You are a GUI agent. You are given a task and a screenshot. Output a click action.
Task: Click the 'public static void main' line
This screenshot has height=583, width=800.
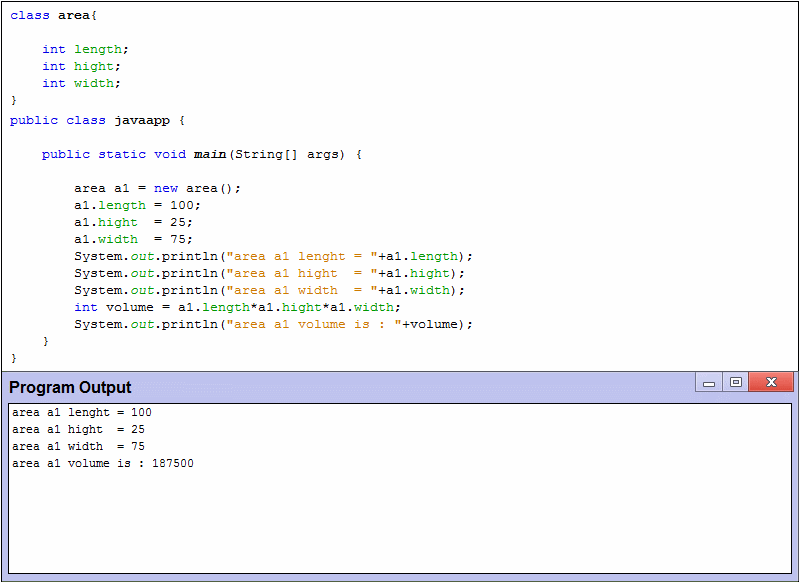click(202, 155)
